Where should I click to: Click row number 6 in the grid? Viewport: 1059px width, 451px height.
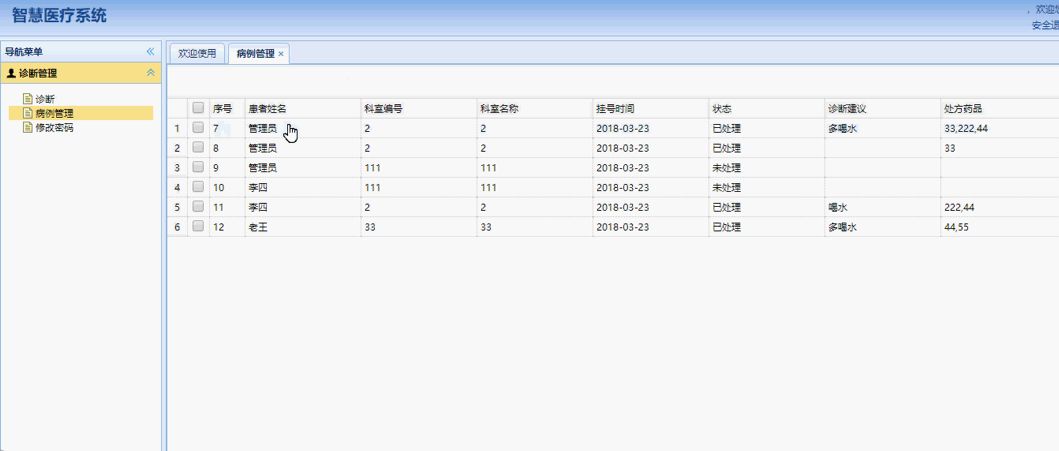pos(177,228)
